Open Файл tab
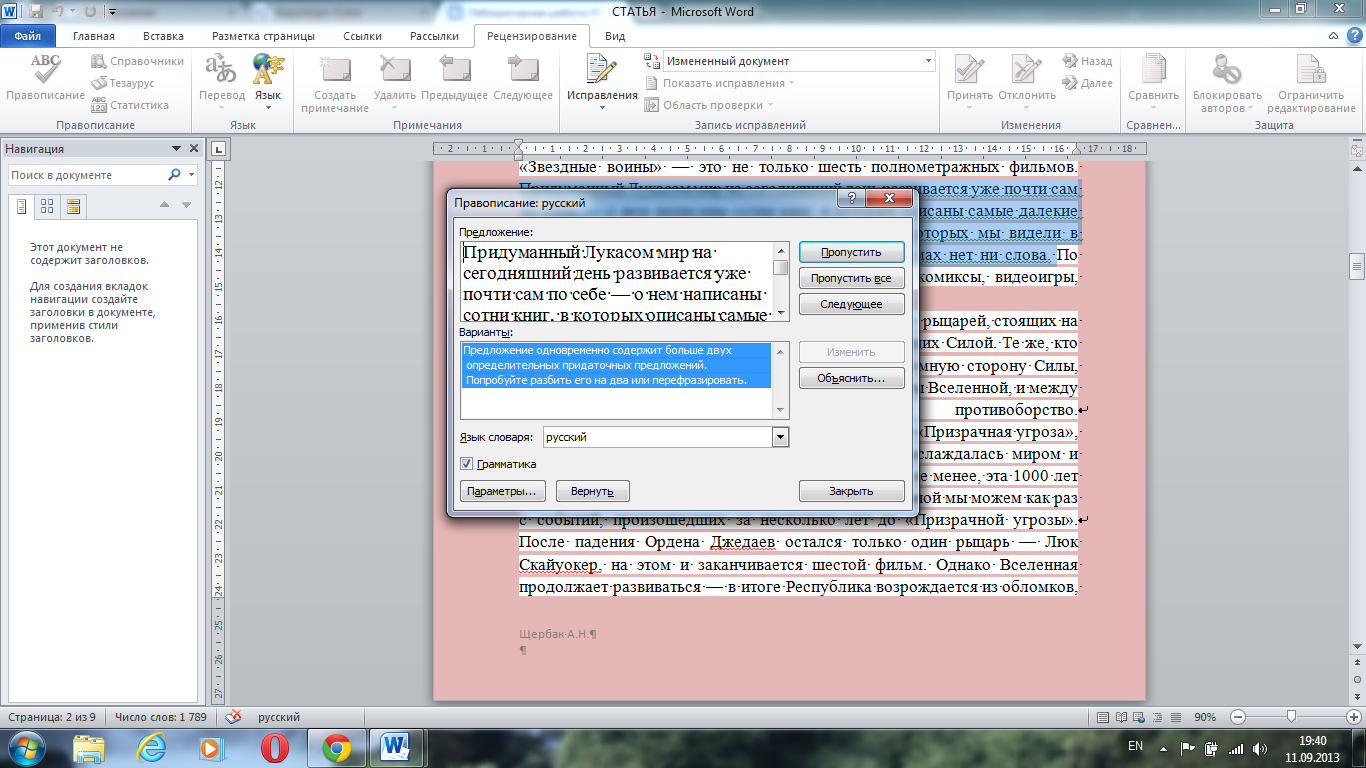Image resolution: width=1366 pixels, height=768 pixels. (28, 36)
